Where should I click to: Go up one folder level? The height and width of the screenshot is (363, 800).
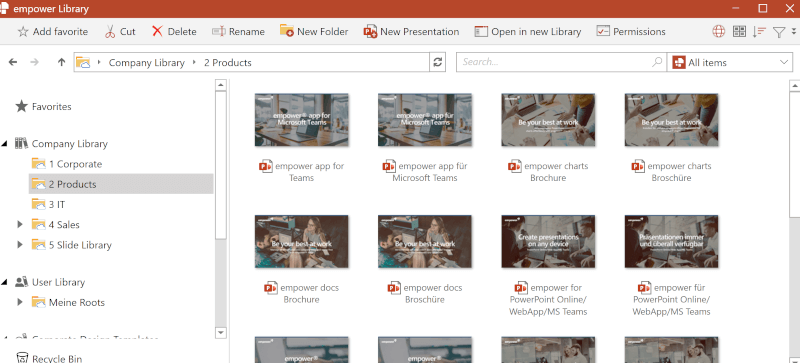click(x=62, y=62)
